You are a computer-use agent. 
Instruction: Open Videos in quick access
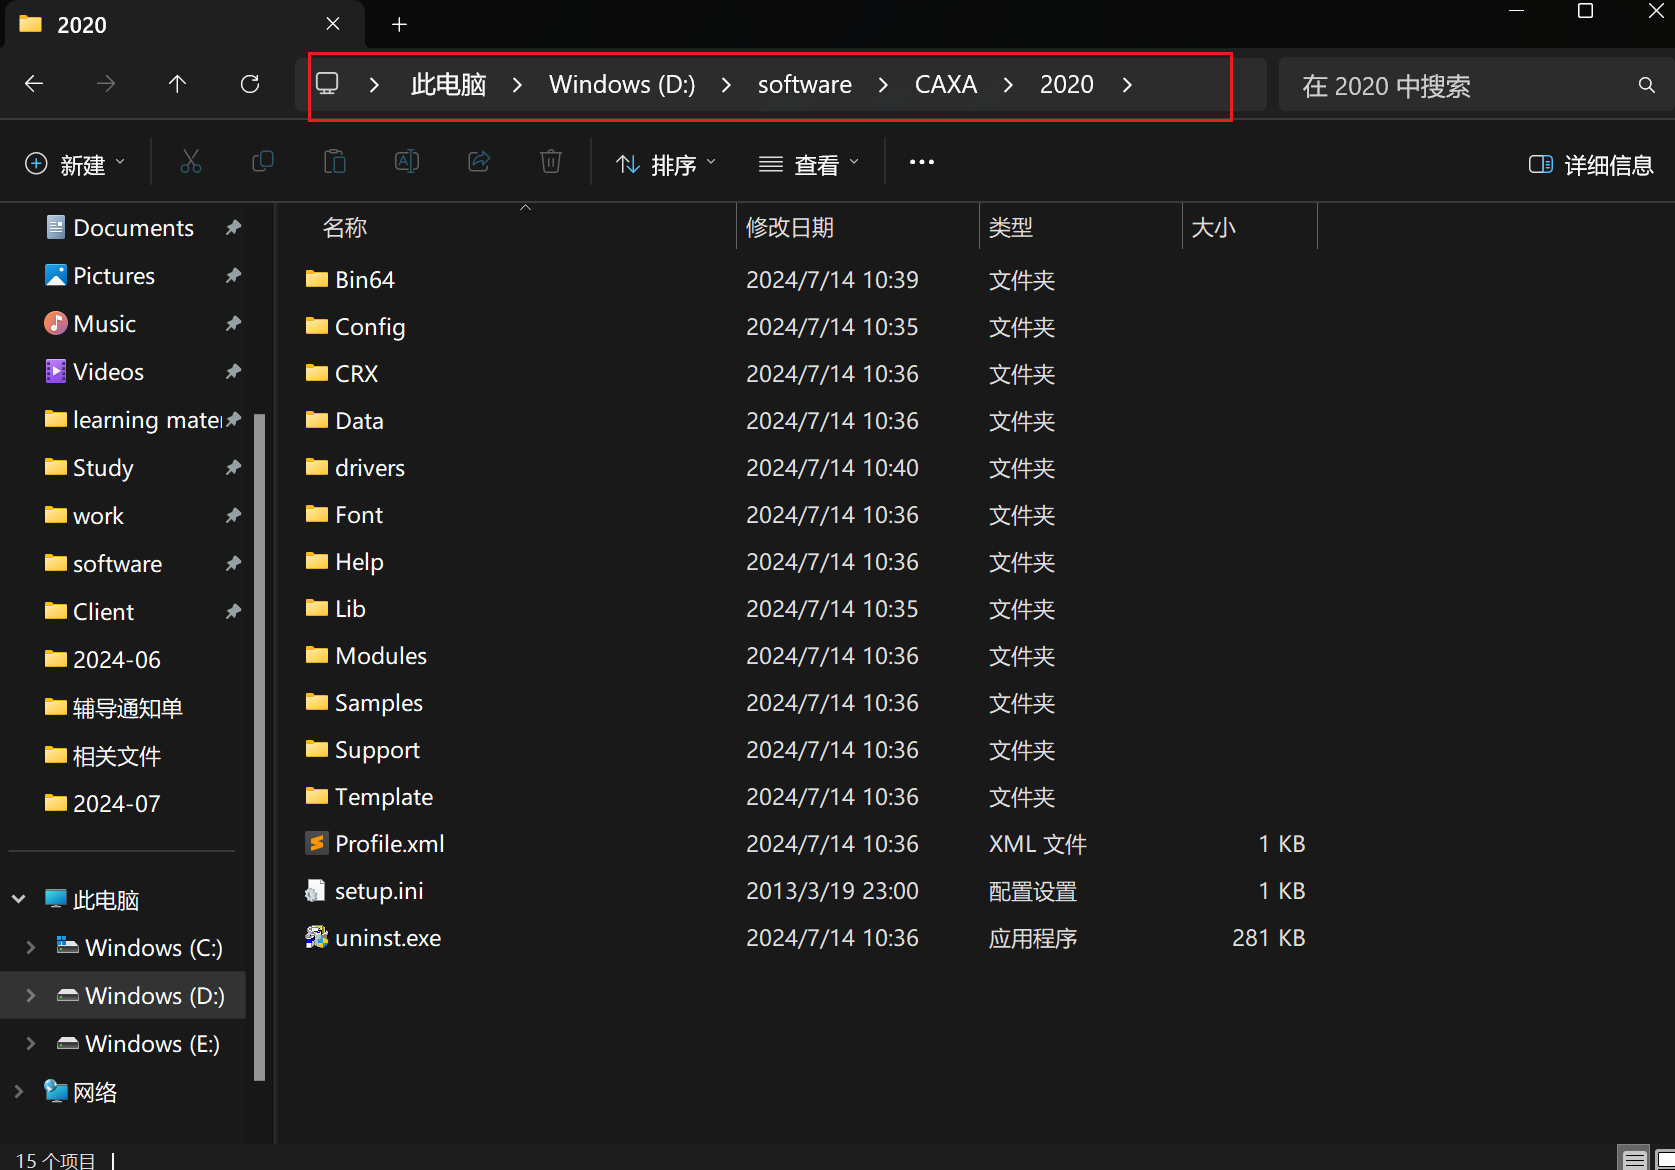point(108,372)
